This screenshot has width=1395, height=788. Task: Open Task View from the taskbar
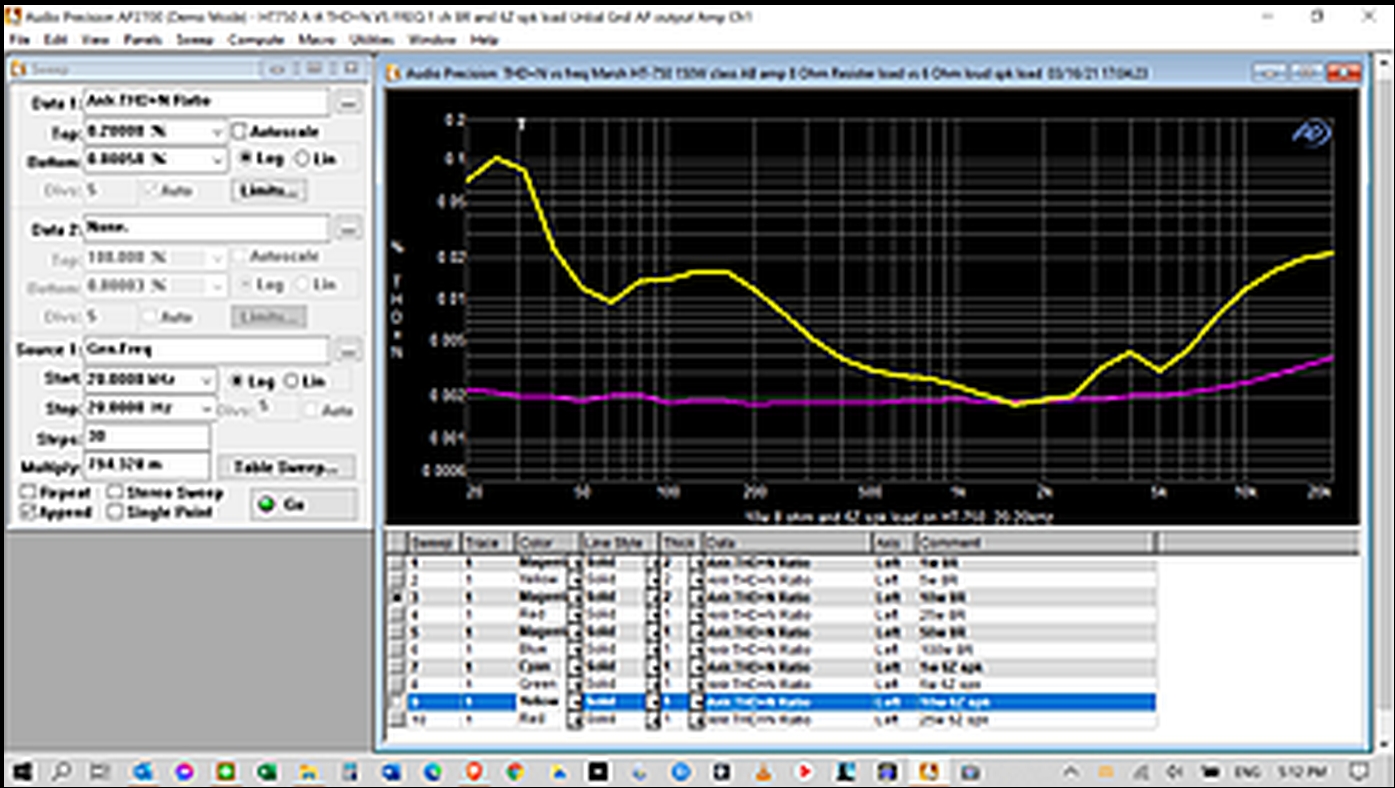coord(100,772)
